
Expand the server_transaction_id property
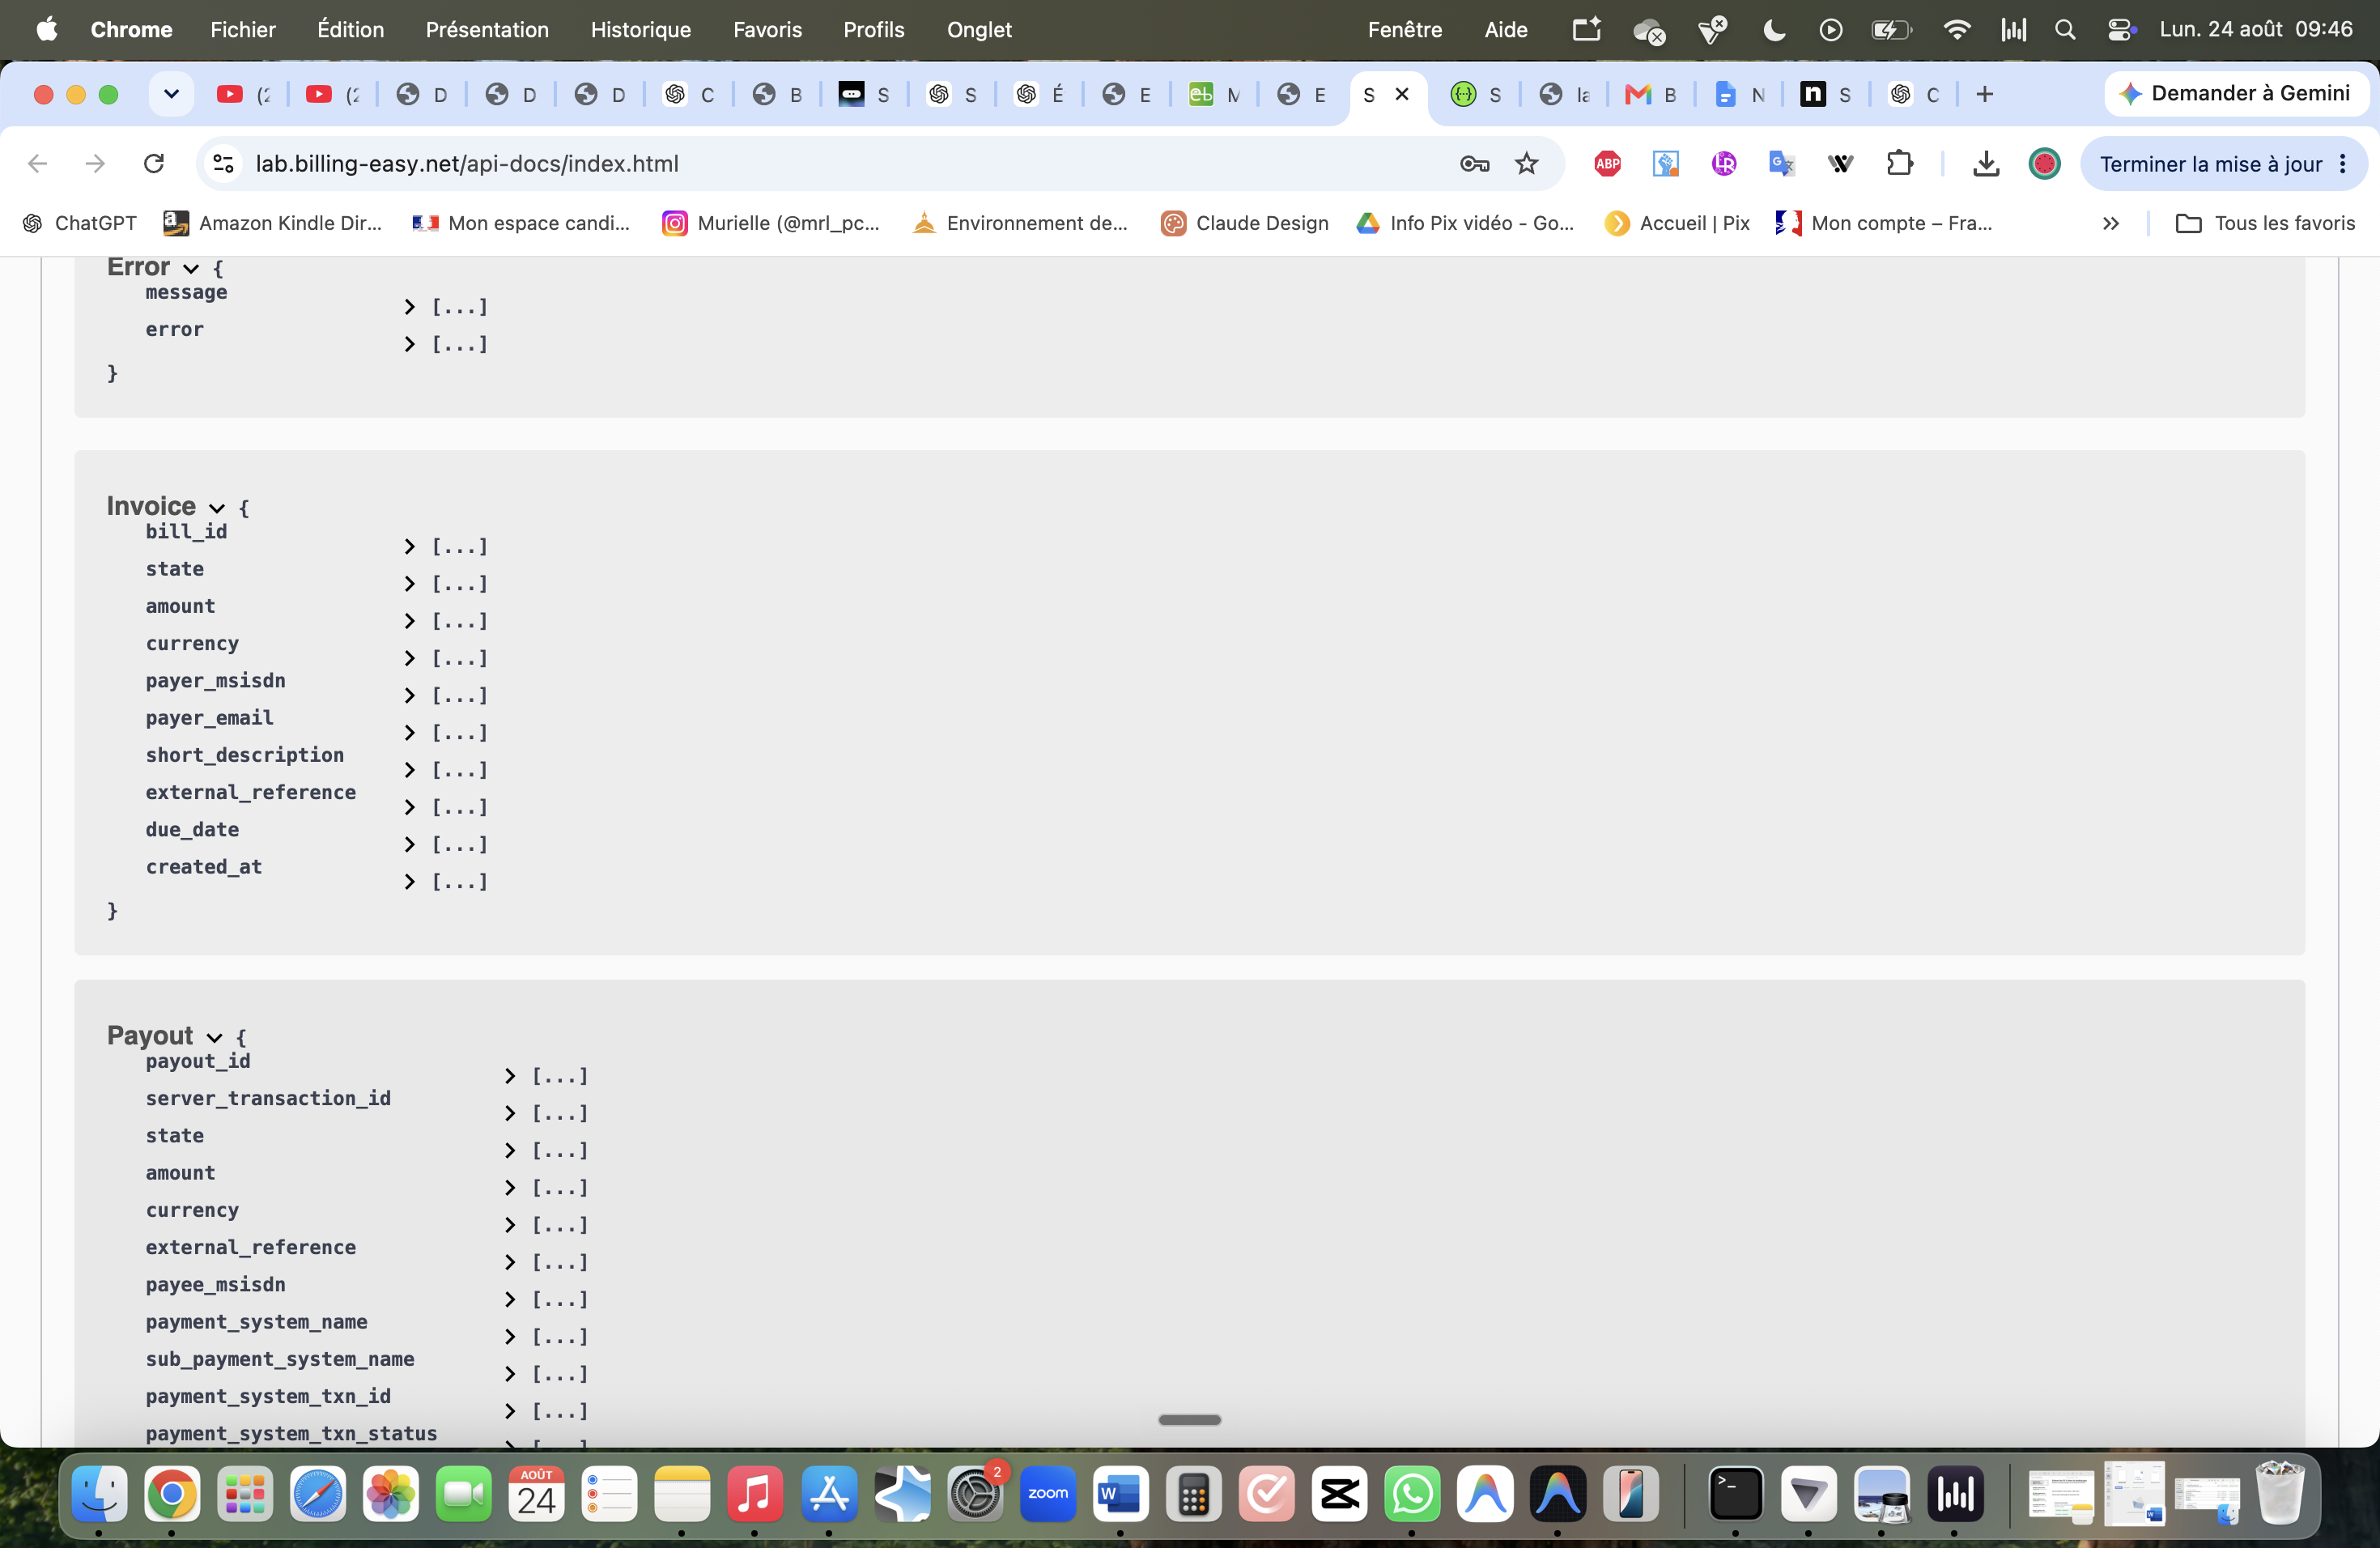pos(510,1113)
